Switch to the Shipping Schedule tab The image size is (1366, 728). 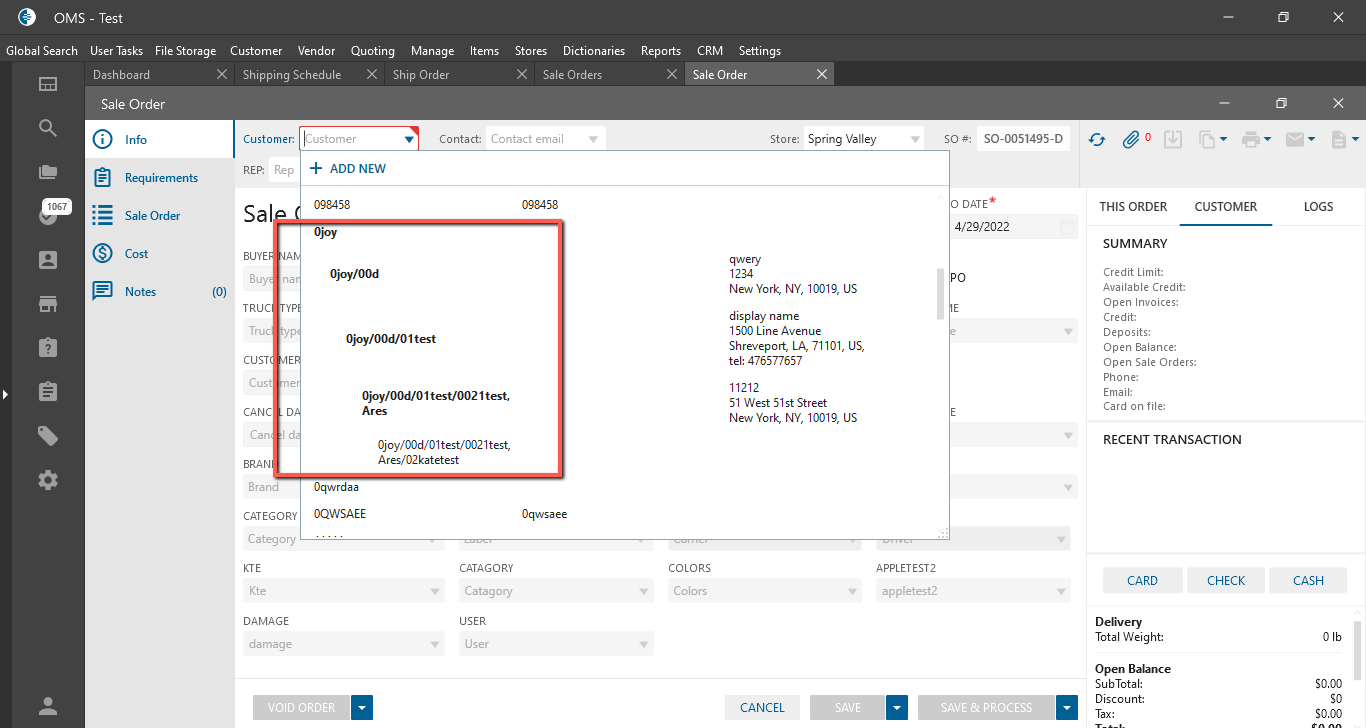pos(292,75)
